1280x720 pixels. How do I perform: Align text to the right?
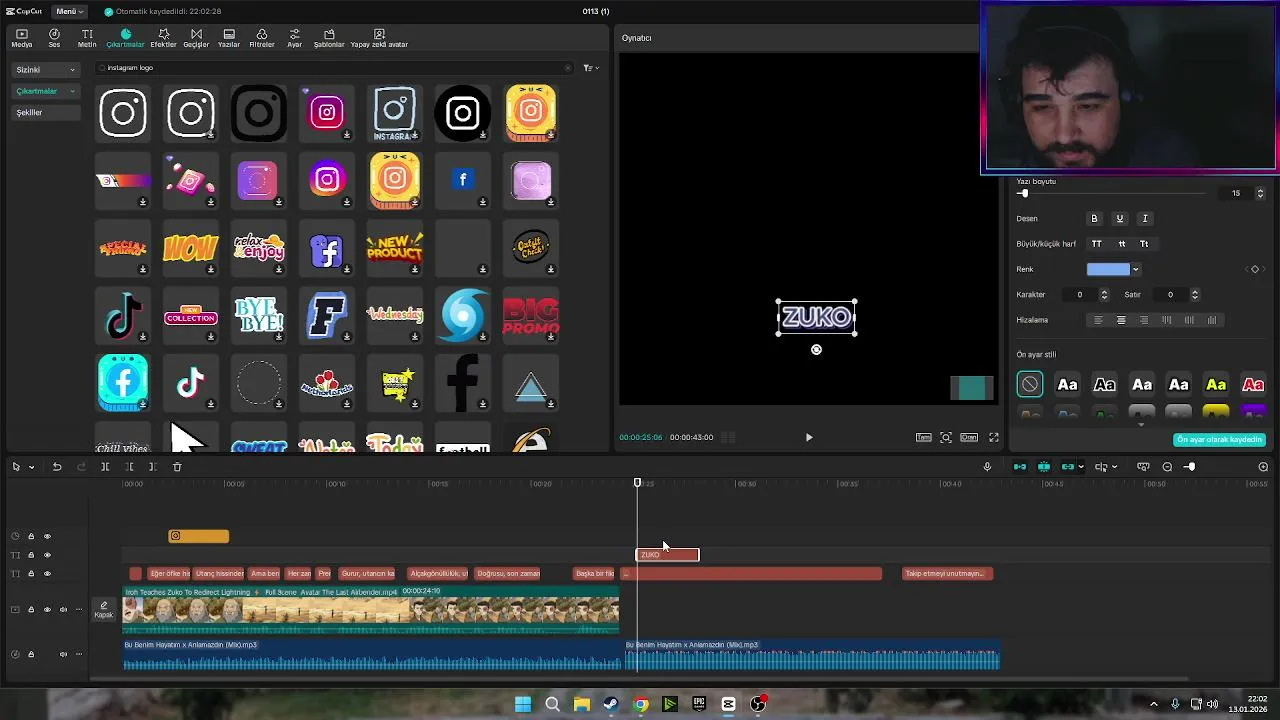tap(1144, 320)
